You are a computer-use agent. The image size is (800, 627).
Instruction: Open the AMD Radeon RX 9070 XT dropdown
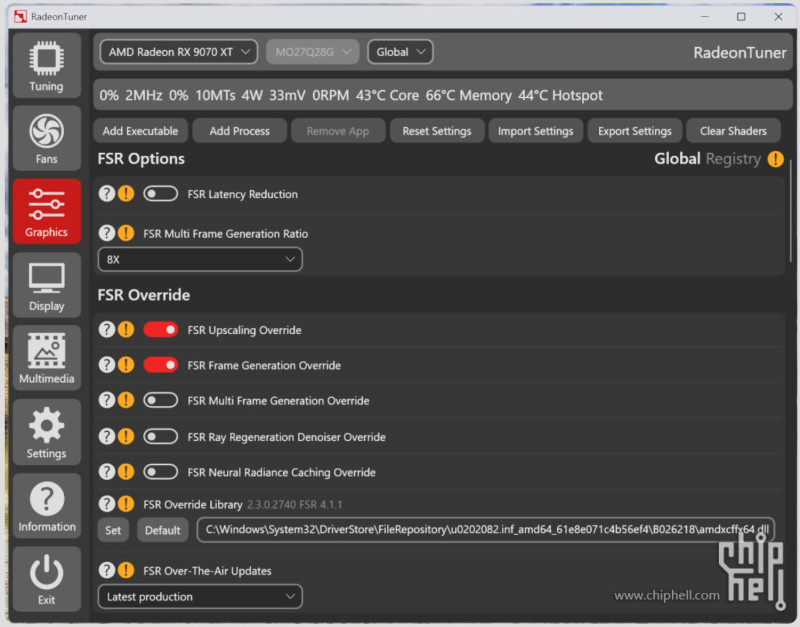point(179,52)
